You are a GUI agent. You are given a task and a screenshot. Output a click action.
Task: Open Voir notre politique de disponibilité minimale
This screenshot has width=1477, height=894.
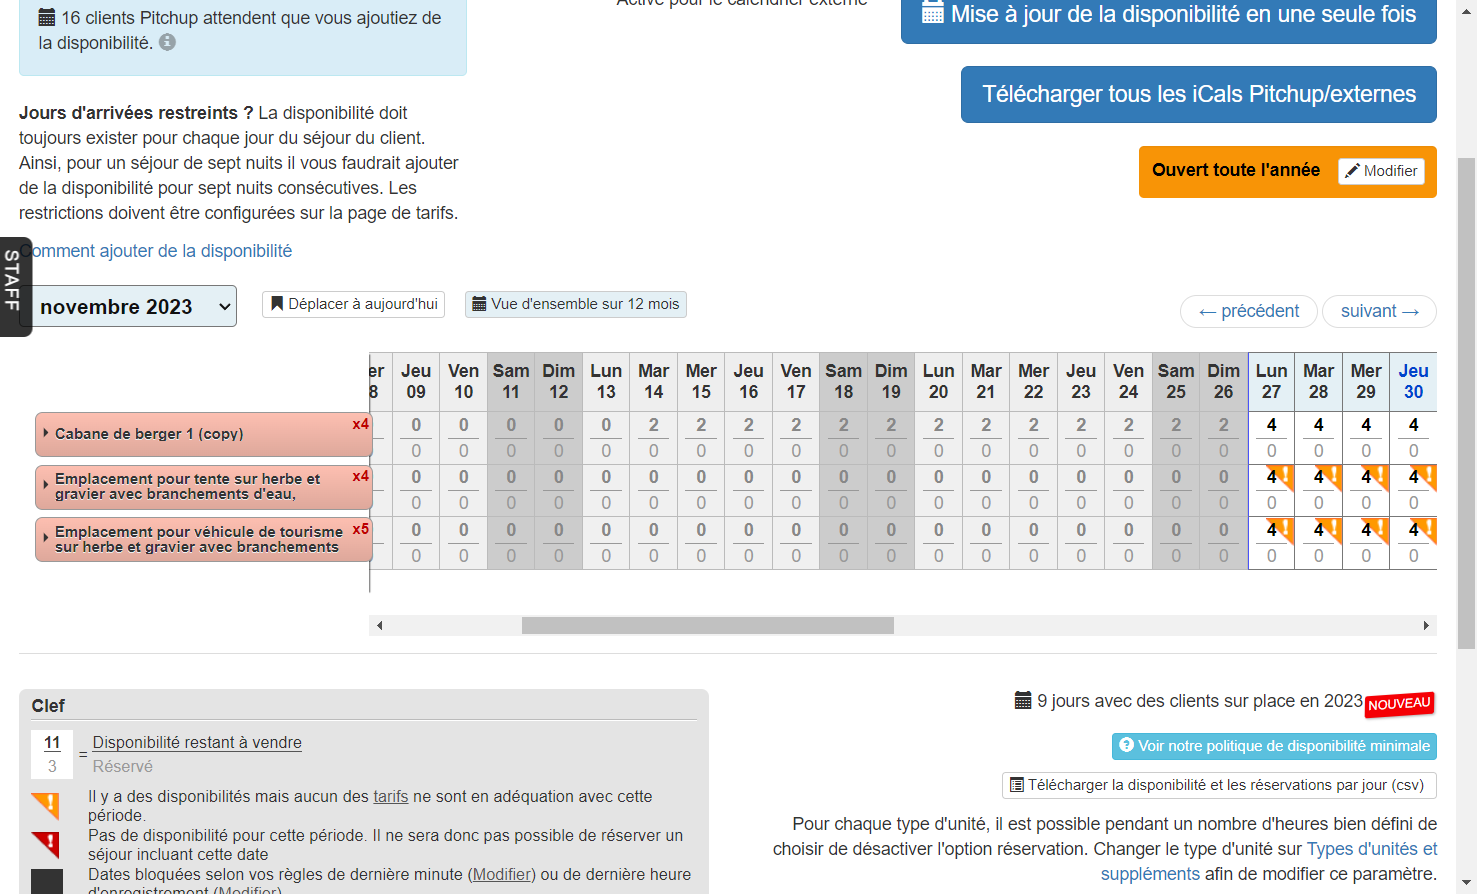pyautogui.click(x=1274, y=746)
